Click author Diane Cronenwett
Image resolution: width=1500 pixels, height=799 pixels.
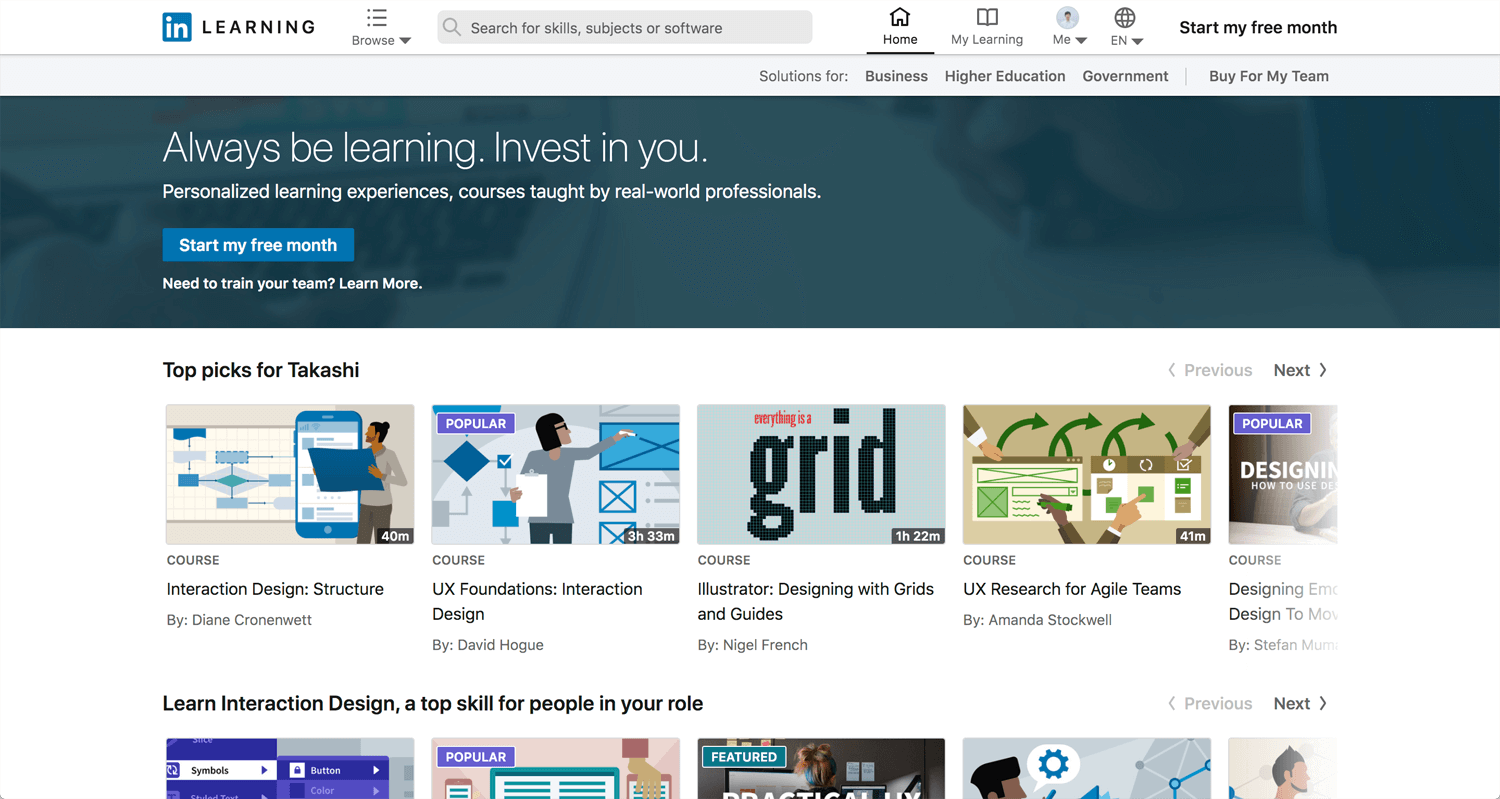[x=251, y=620]
